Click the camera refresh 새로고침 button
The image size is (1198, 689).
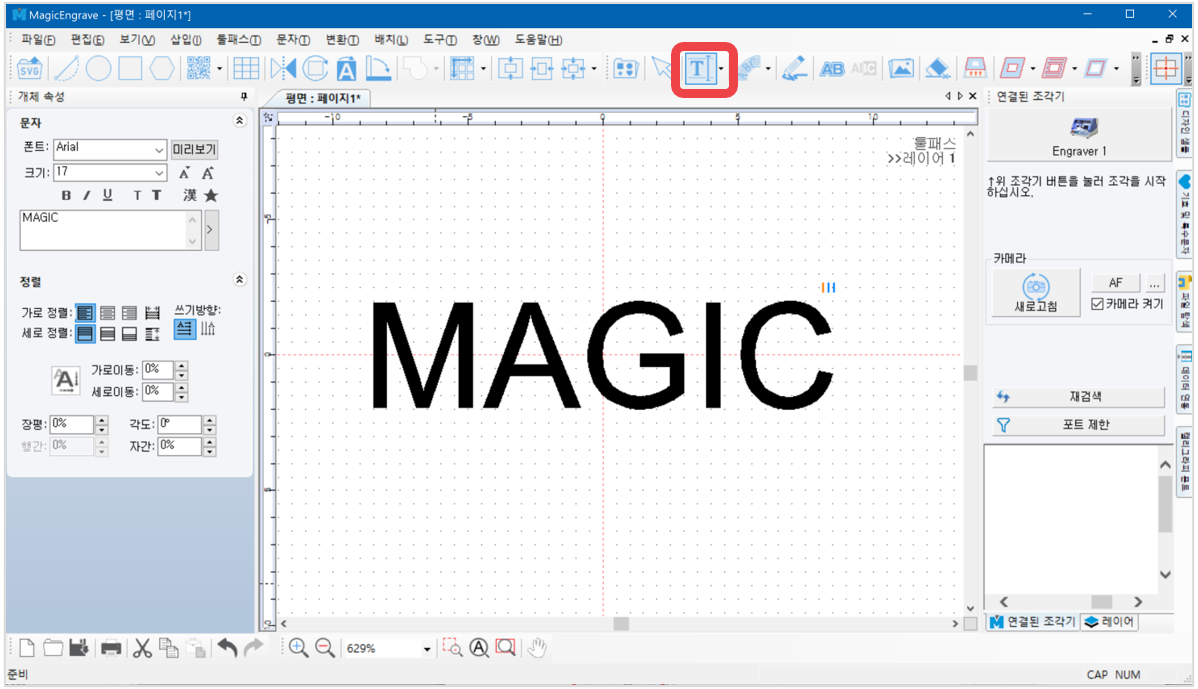click(1036, 293)
